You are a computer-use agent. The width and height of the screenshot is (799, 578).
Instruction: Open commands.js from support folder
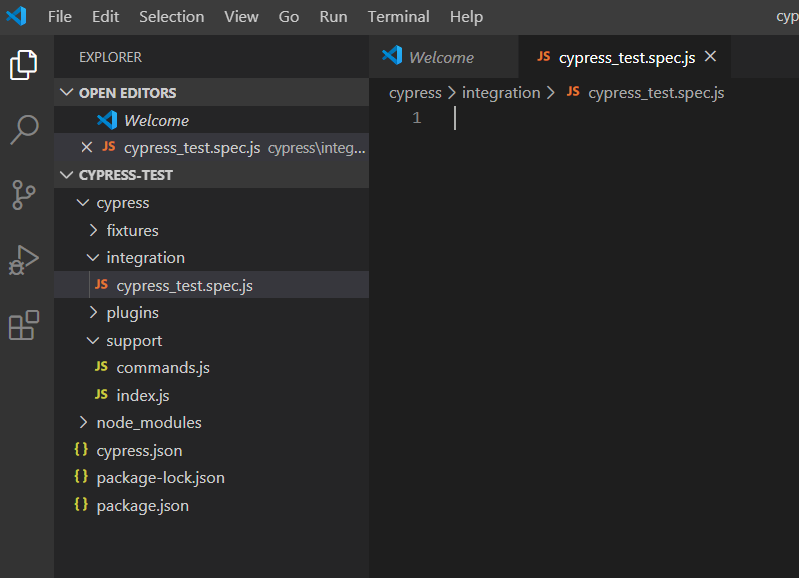(211, 367)
